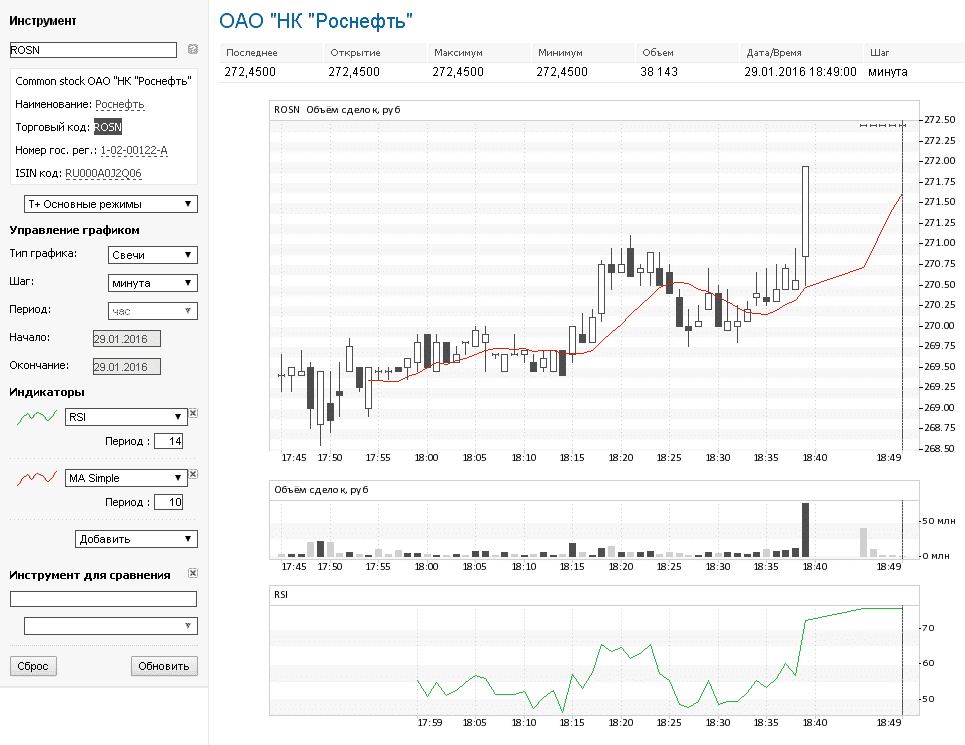Remove the RSI indicator with its X icon
This screenshot has height=745, width=965.
(x=193, y=413)
